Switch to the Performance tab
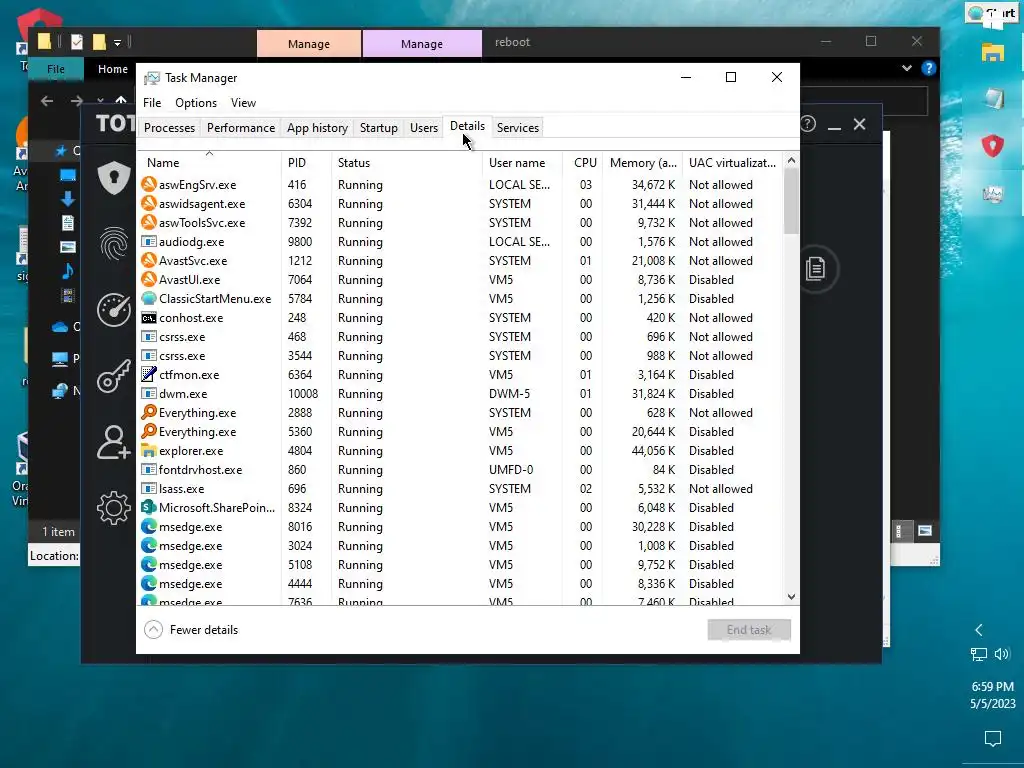The image size is (1024, 768). [241, 127]
